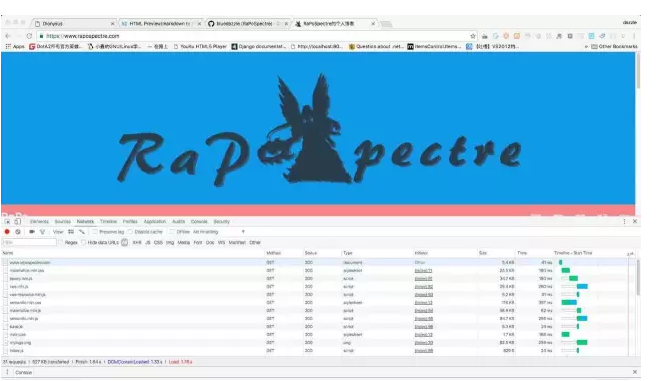Expand Other Bookmarks folder

[615, 47]
